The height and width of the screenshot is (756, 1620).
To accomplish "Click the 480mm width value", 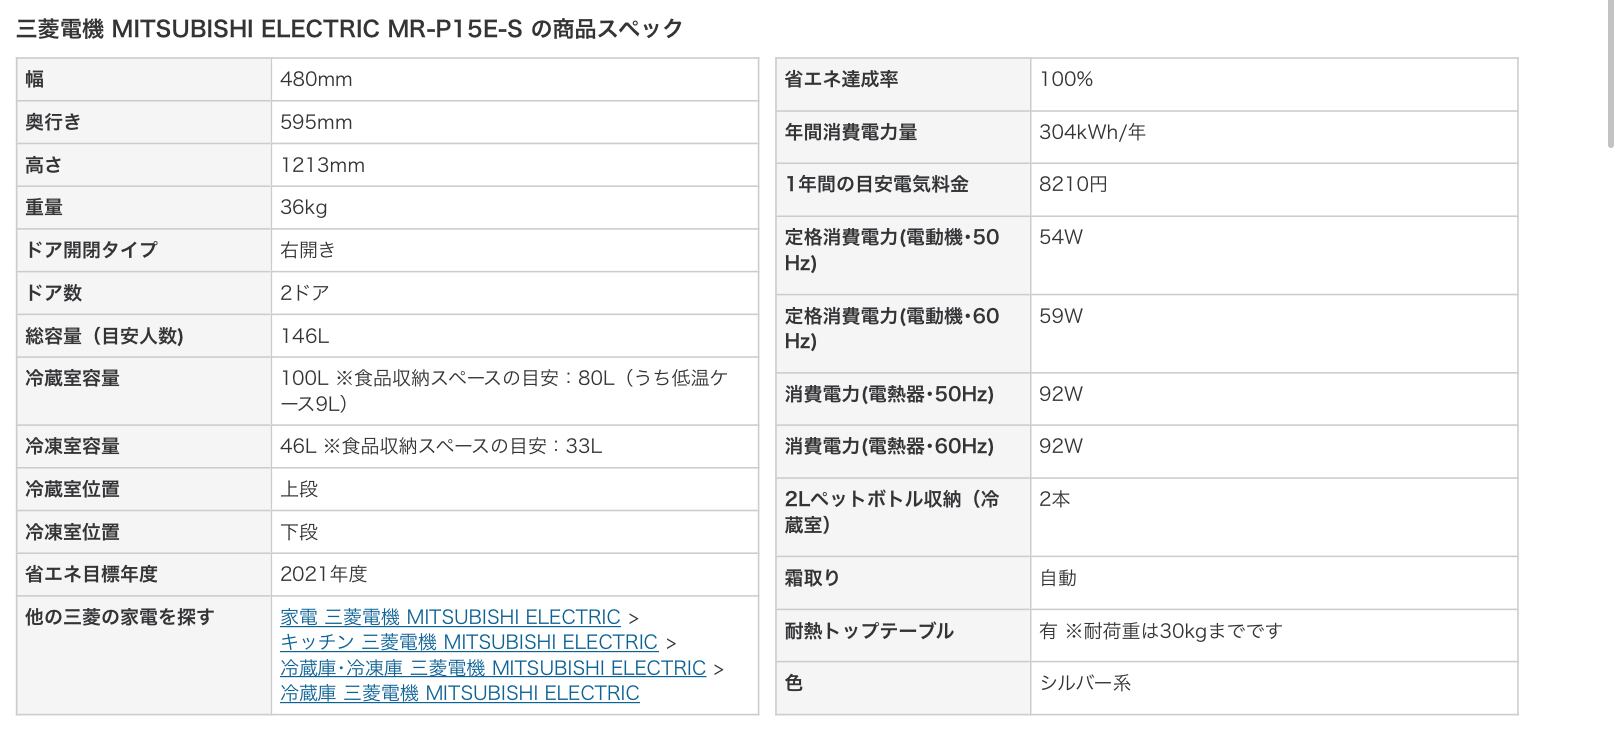I will tap(316, 79).
